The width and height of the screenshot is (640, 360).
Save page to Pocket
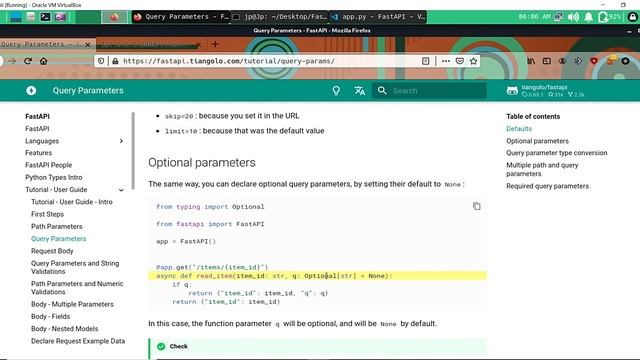click(x=460, y=61)
